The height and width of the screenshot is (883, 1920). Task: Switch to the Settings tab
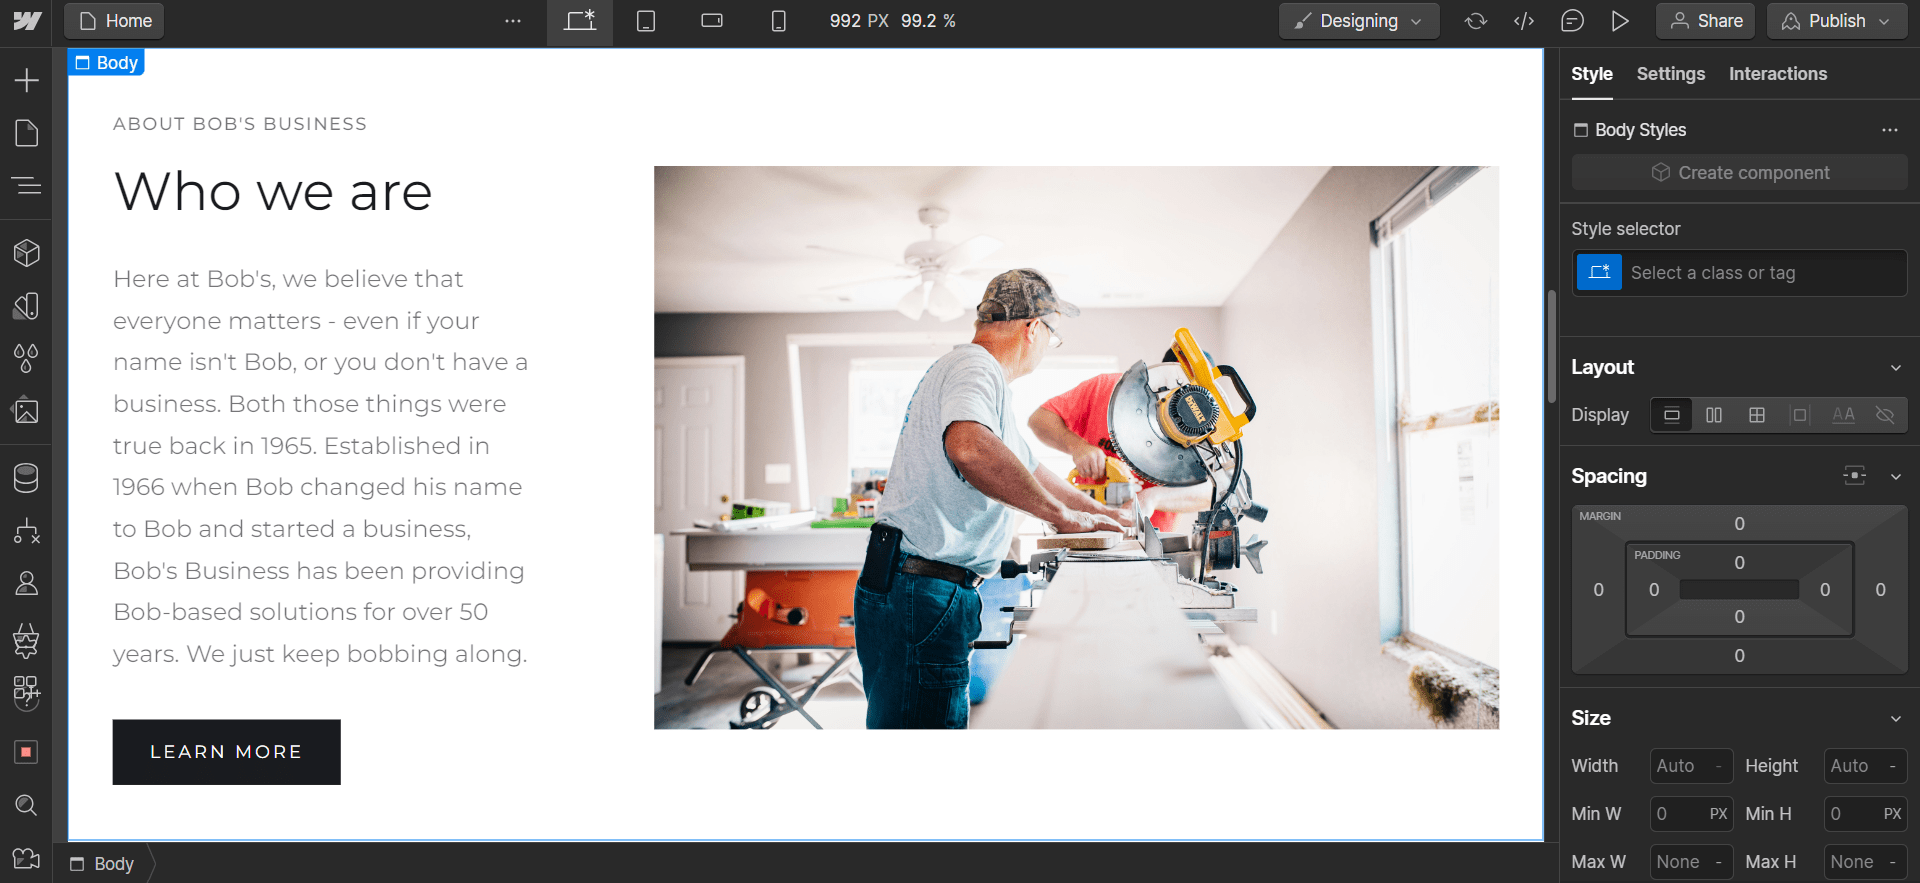tap(1670, 74)
